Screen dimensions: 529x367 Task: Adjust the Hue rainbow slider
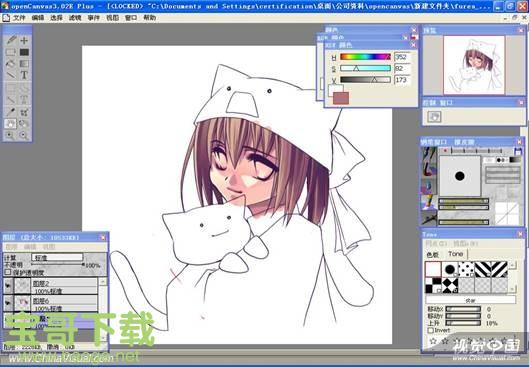[365, 57]
